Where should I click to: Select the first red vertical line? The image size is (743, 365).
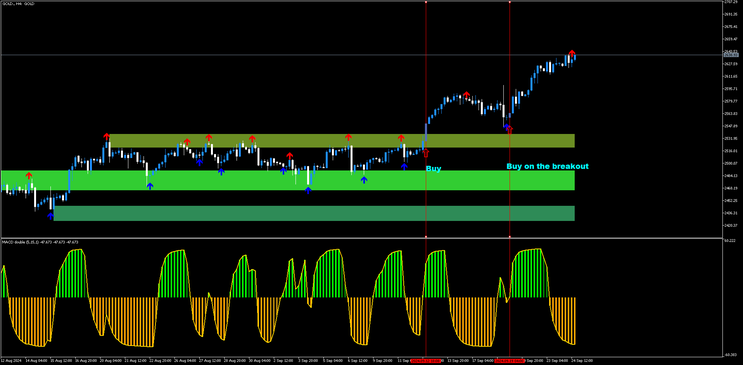click(x=426, y=119)
